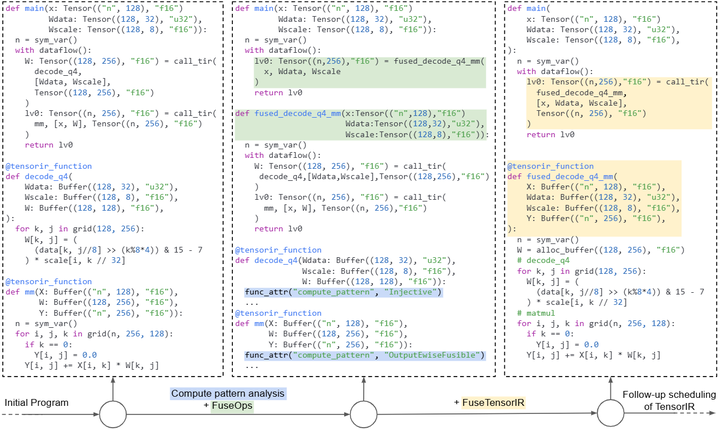The width and height of the screenshot is (720, 430).
Task: Click 'Y[i, j] = 0.0' in left panel
Action: pos(65,355)
